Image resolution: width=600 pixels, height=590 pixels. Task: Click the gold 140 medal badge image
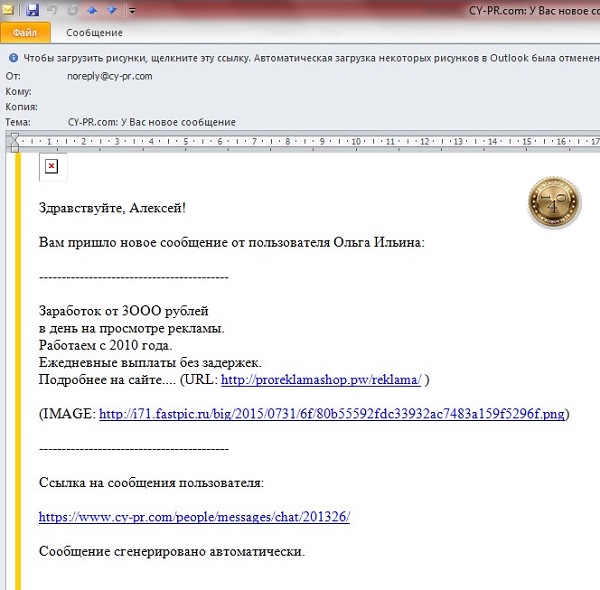[554, 203]
